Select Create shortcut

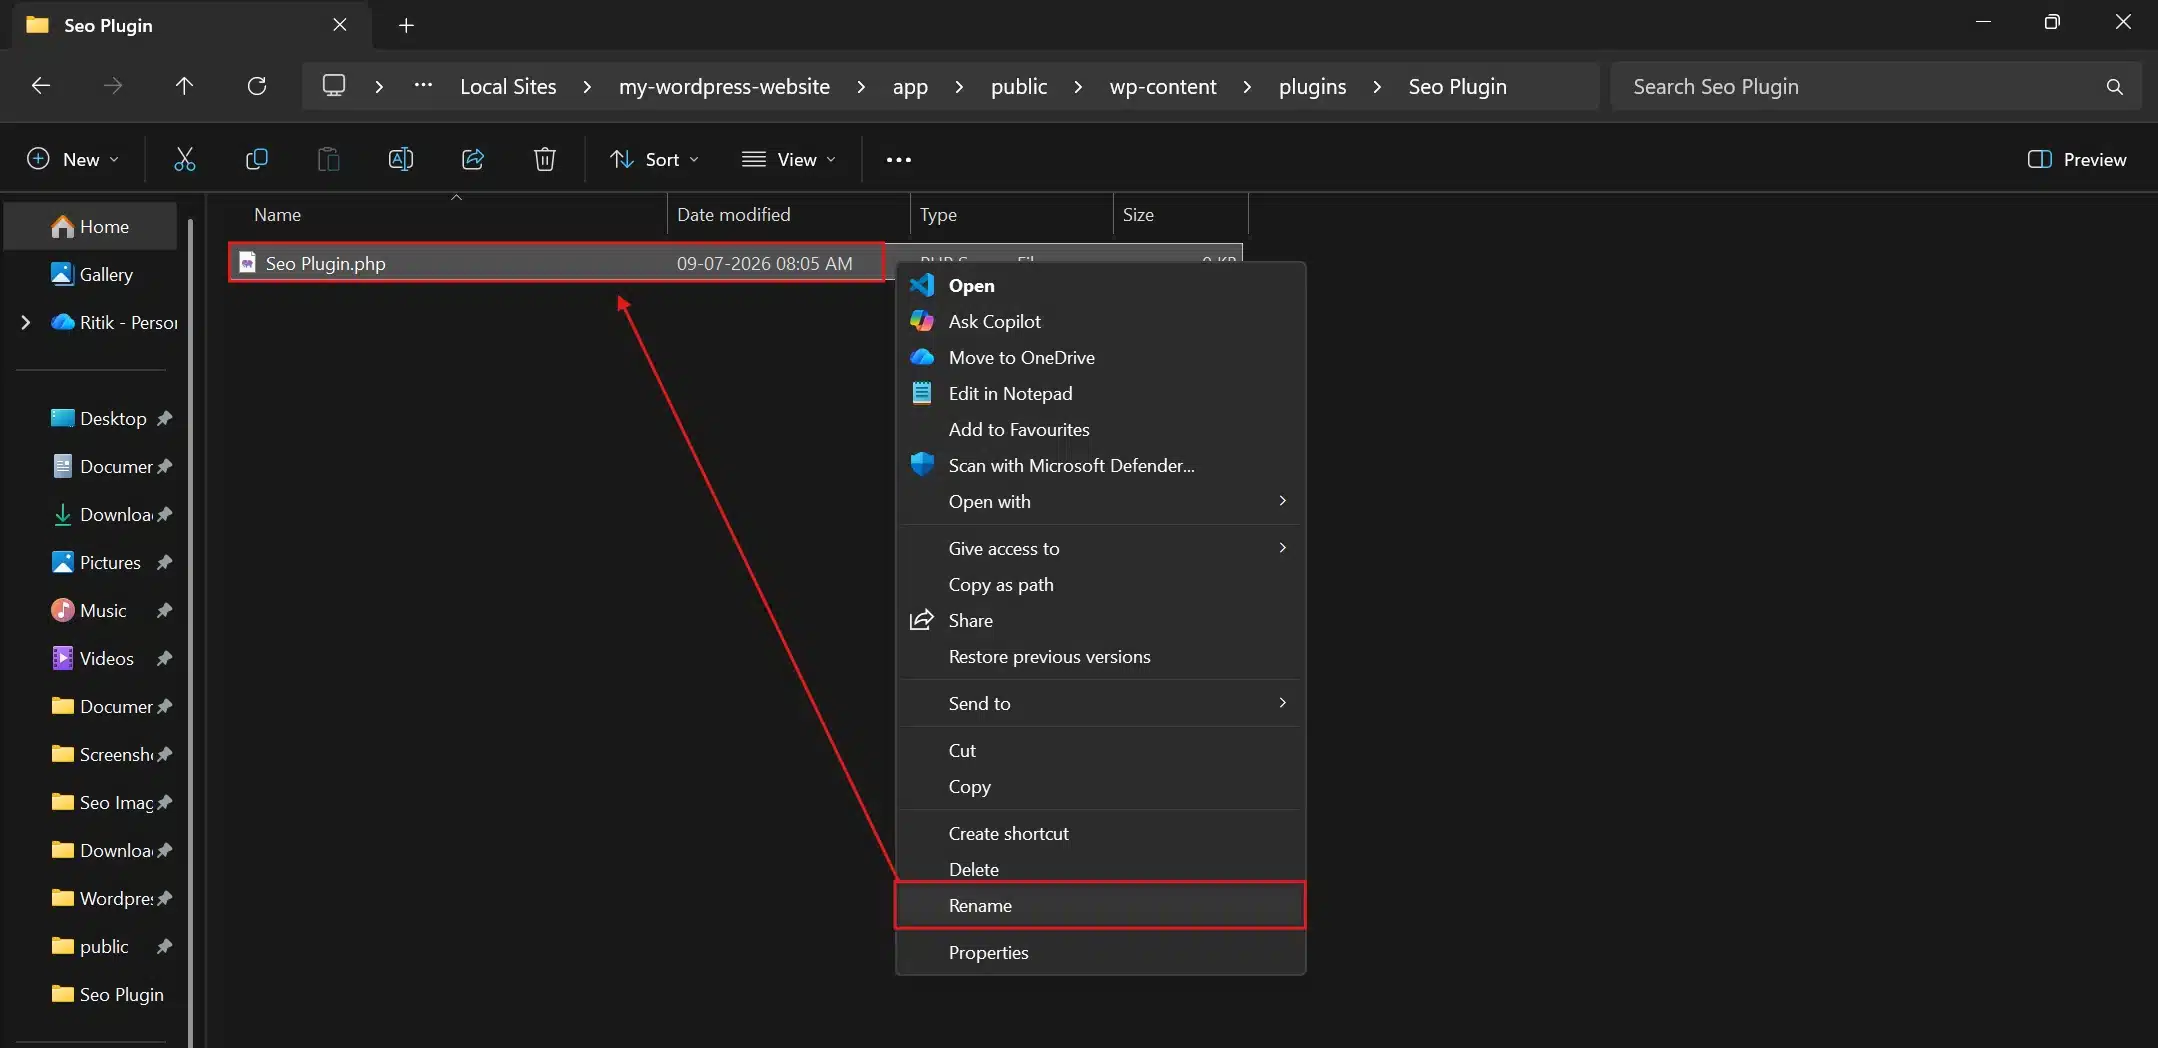point(1100,833)
